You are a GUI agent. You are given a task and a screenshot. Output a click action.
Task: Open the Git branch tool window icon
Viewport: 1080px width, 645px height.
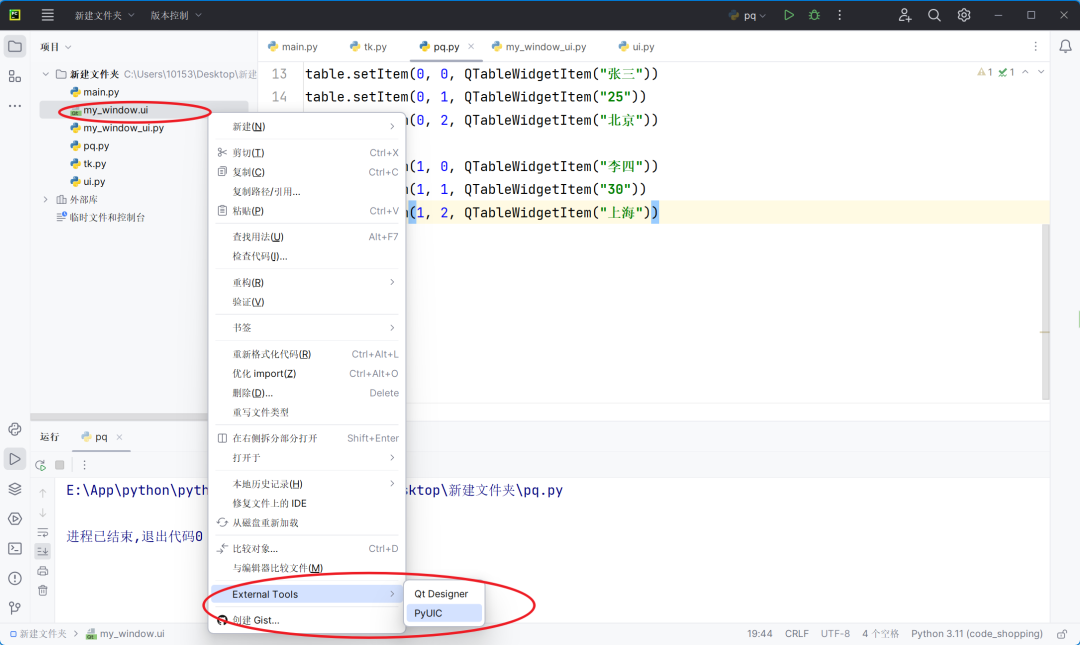coord(14,608)
